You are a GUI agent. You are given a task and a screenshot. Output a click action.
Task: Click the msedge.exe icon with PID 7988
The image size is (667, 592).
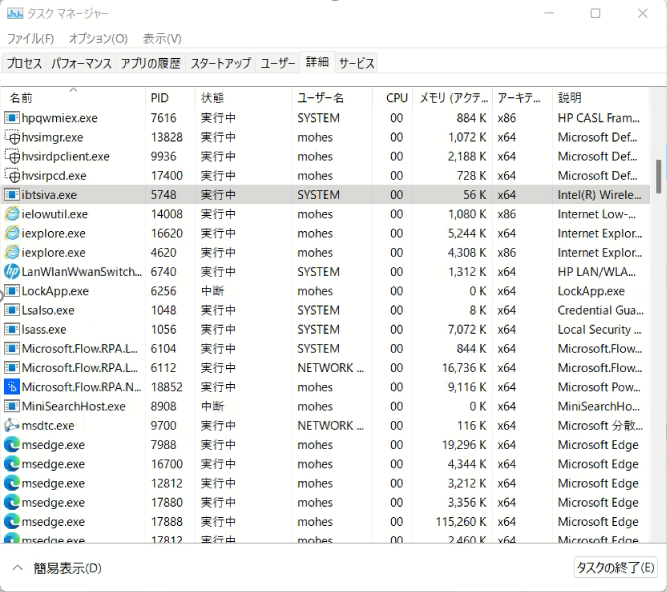pos(12,444)
